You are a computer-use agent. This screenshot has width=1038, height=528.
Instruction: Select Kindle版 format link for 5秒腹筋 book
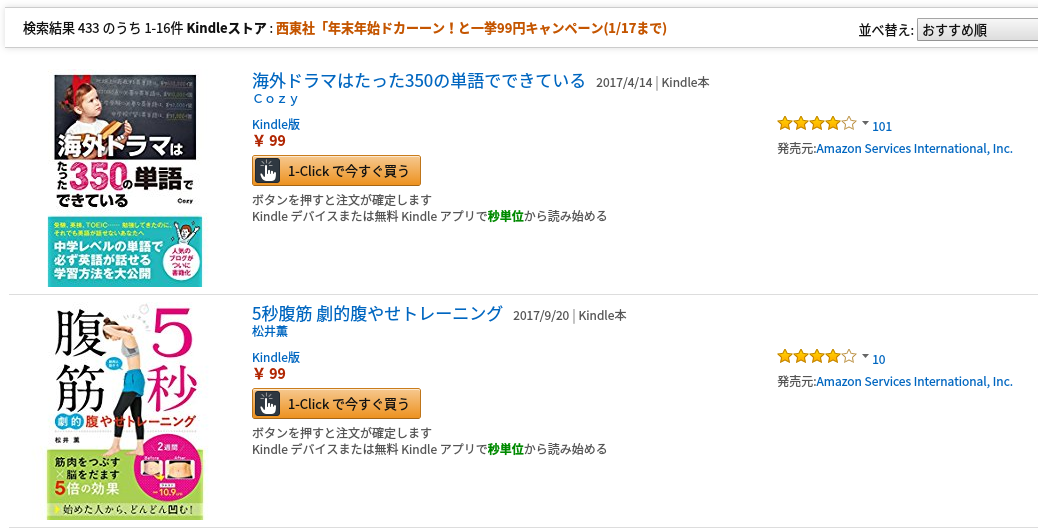[276, 357]
